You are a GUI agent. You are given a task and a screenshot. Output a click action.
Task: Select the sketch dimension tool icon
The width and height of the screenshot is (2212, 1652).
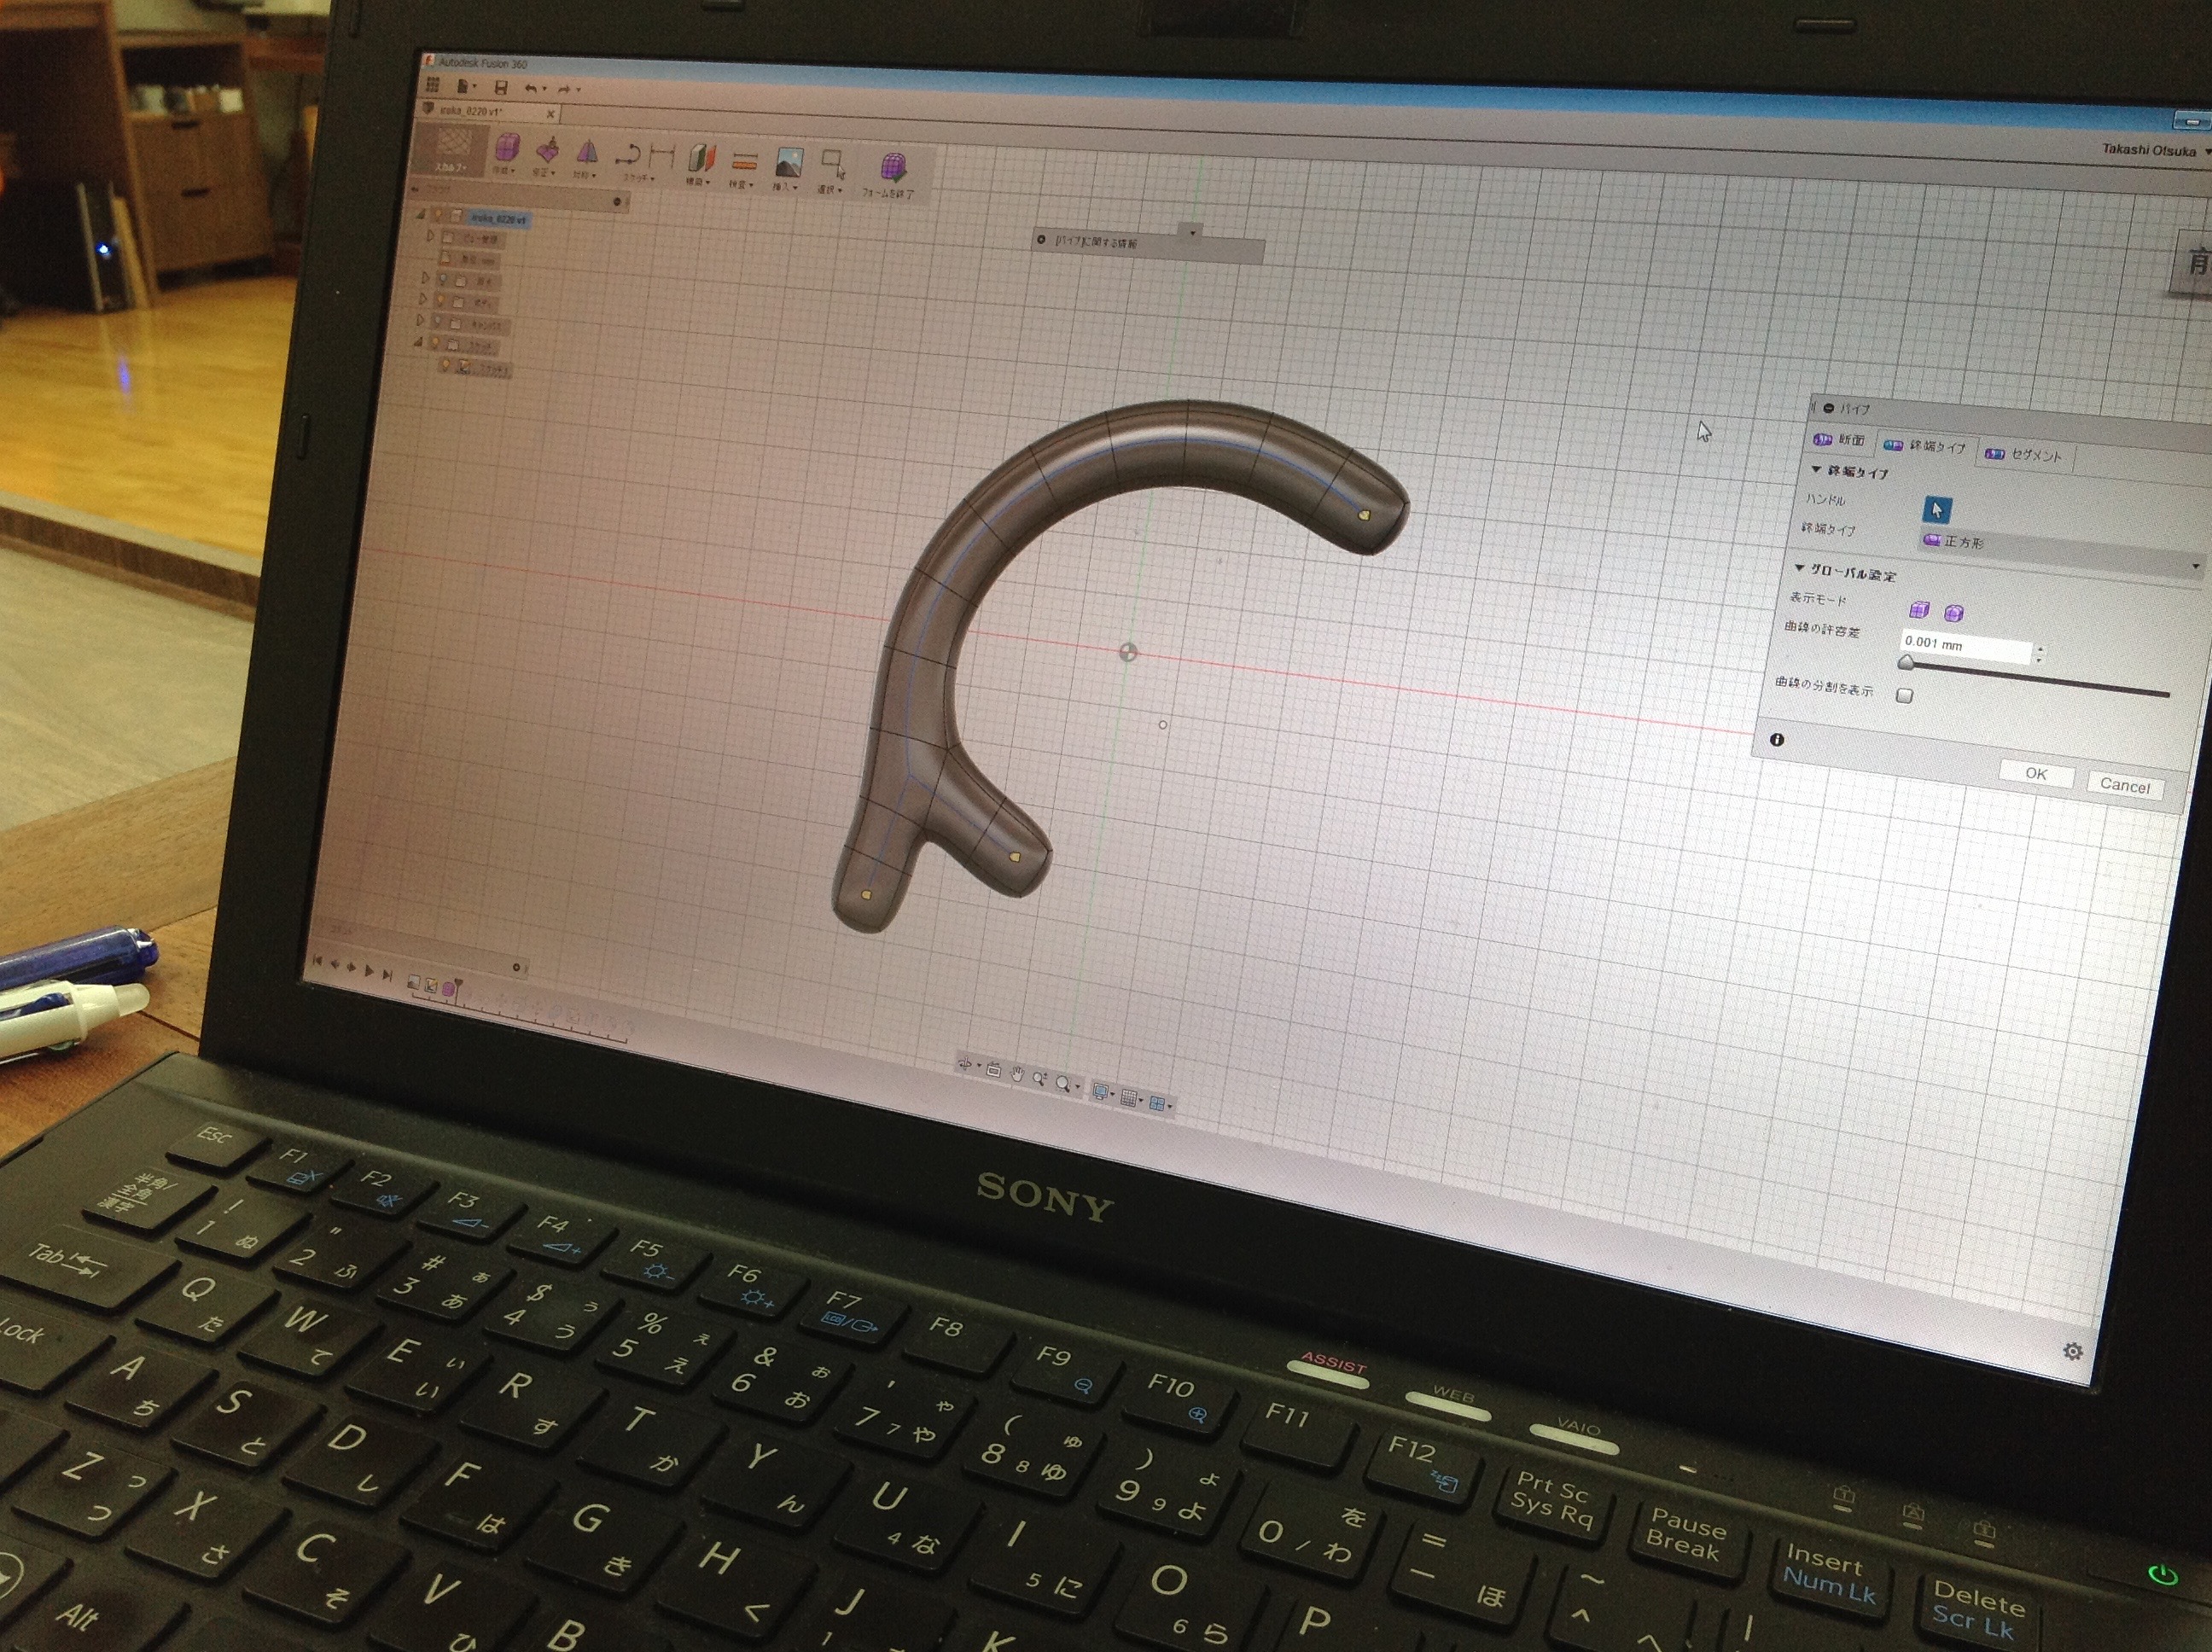point(662,156)
